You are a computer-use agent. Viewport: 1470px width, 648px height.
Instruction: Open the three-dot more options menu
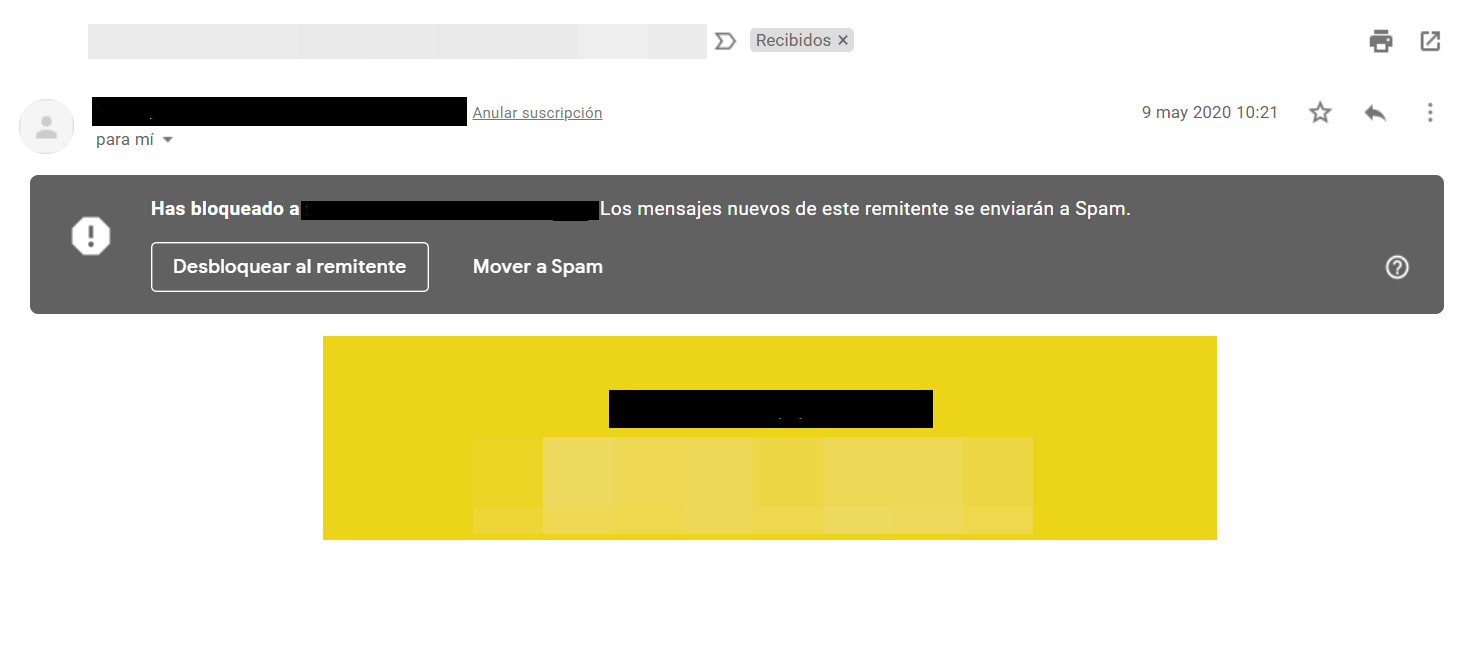(x=1430, y=113)
